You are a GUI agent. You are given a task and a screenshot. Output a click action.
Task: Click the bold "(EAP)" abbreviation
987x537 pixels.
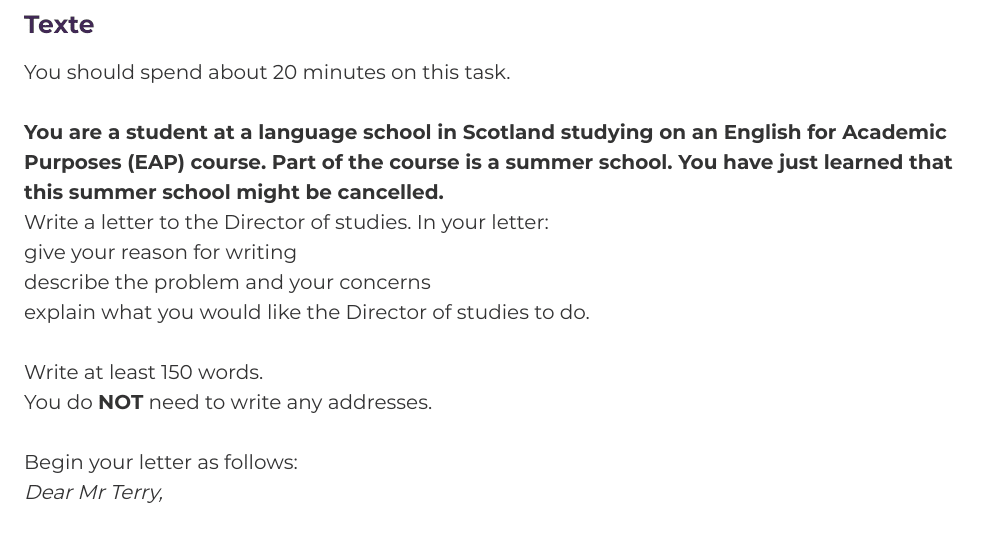click(154, 162)
